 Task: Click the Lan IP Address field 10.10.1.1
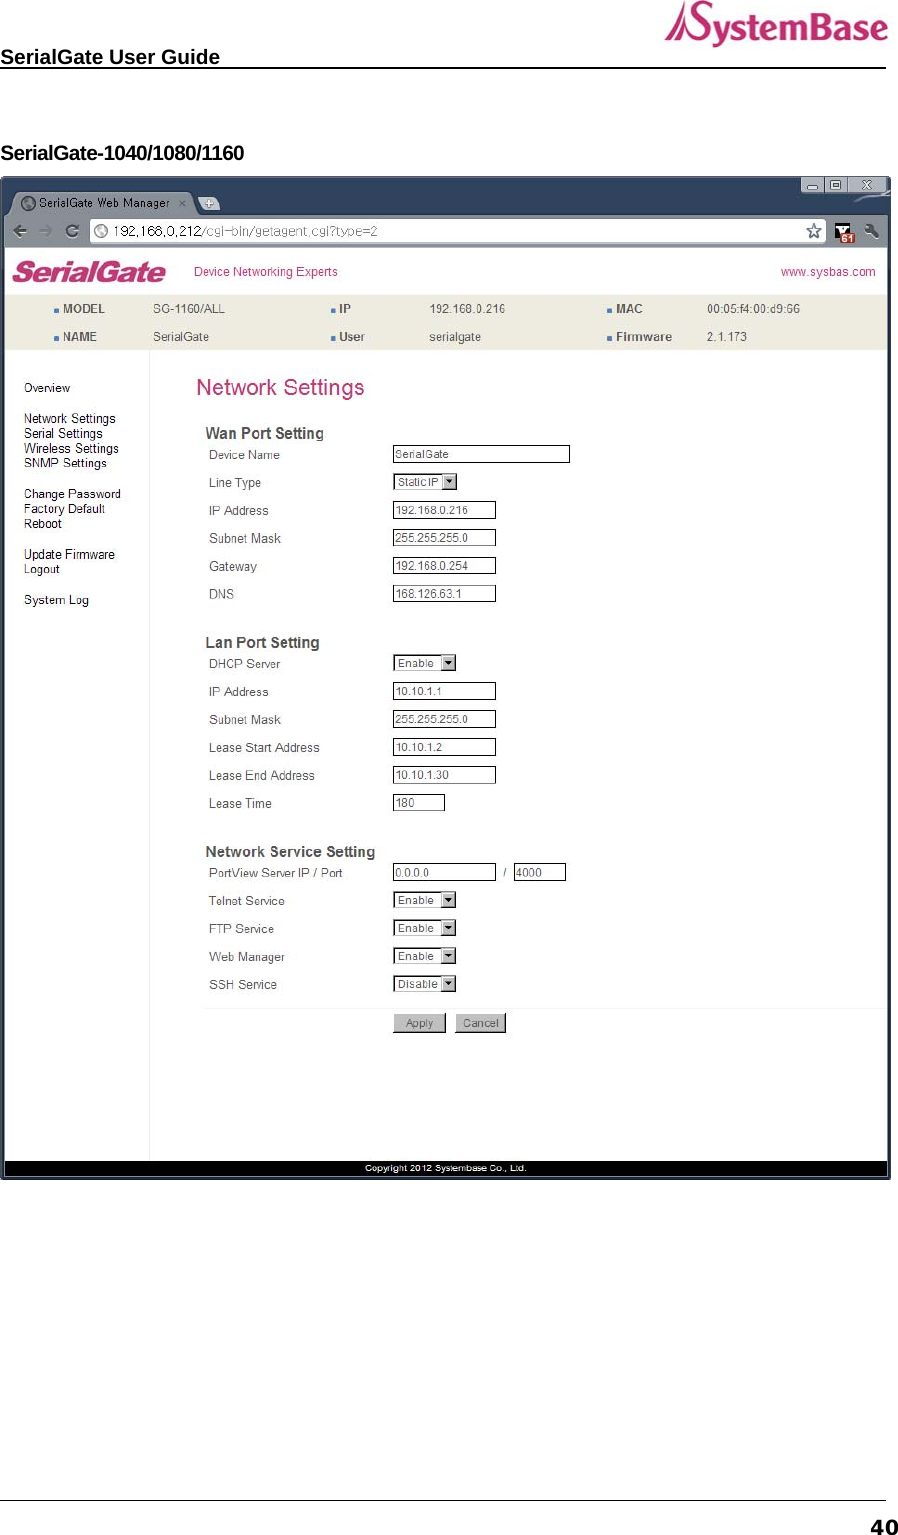pyautogui.click(x=444, y=691)
